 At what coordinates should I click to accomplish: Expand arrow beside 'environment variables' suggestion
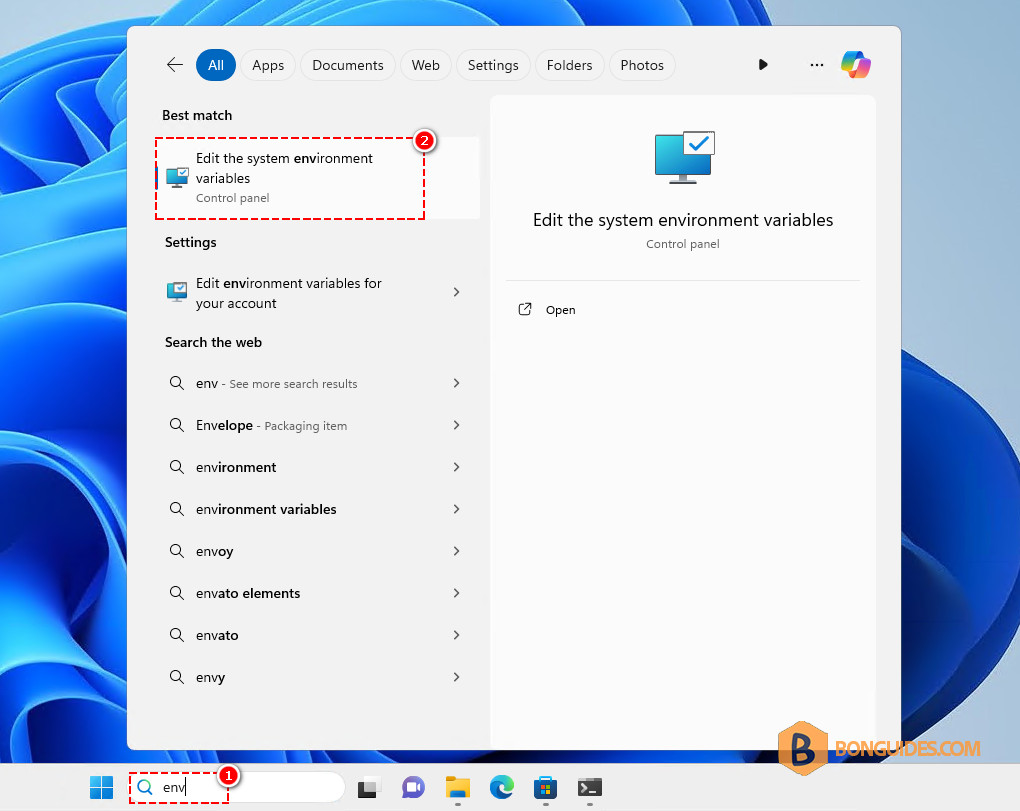pyautogui.click(x=457, y=509)
